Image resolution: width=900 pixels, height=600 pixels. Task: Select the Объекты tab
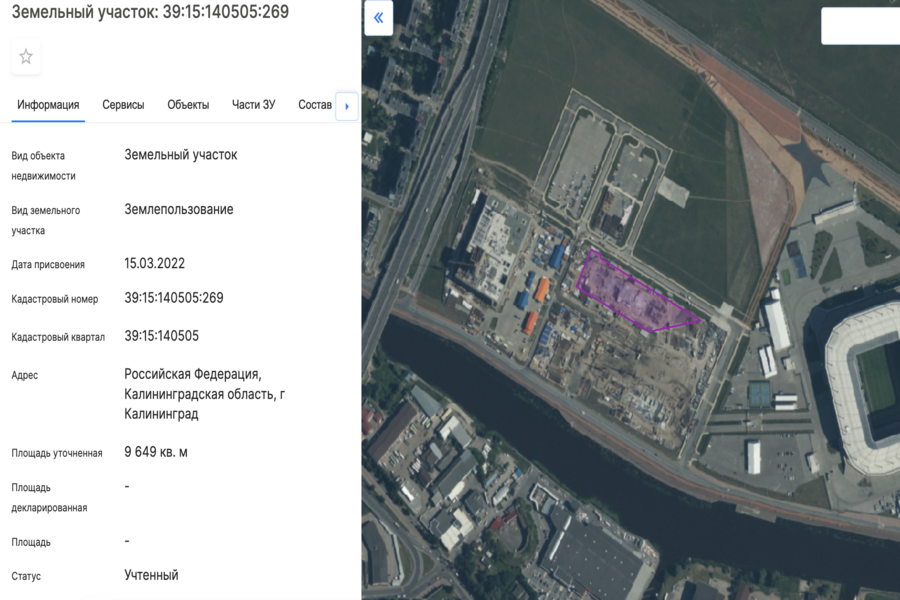(188, 105)
